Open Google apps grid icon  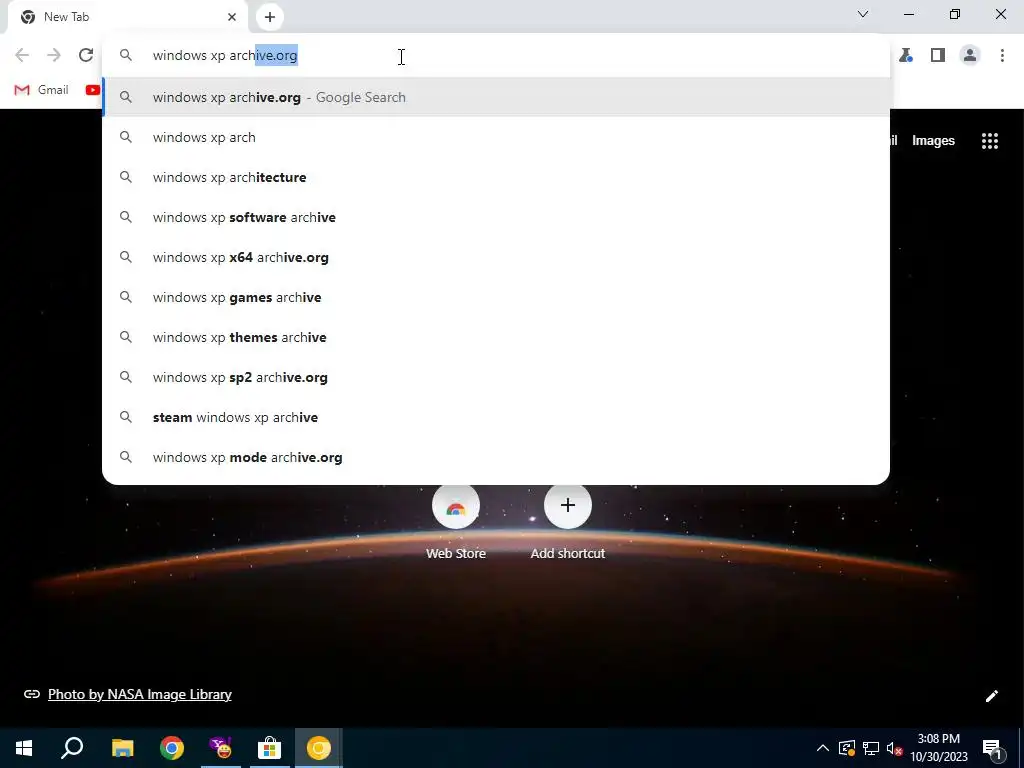point(990,141)
